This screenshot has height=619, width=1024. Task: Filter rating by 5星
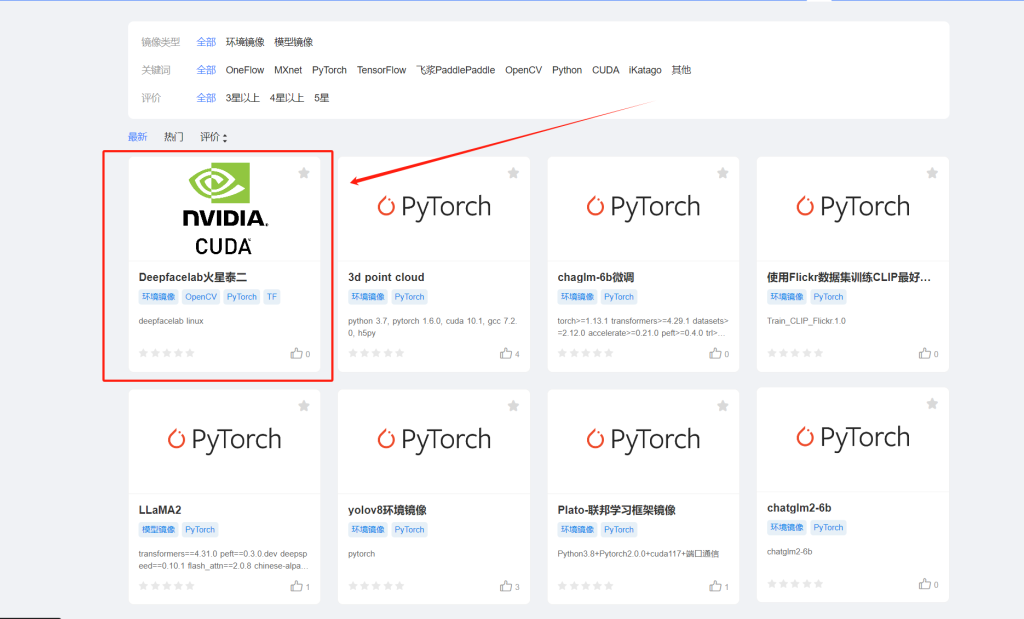tap(321, 98)
